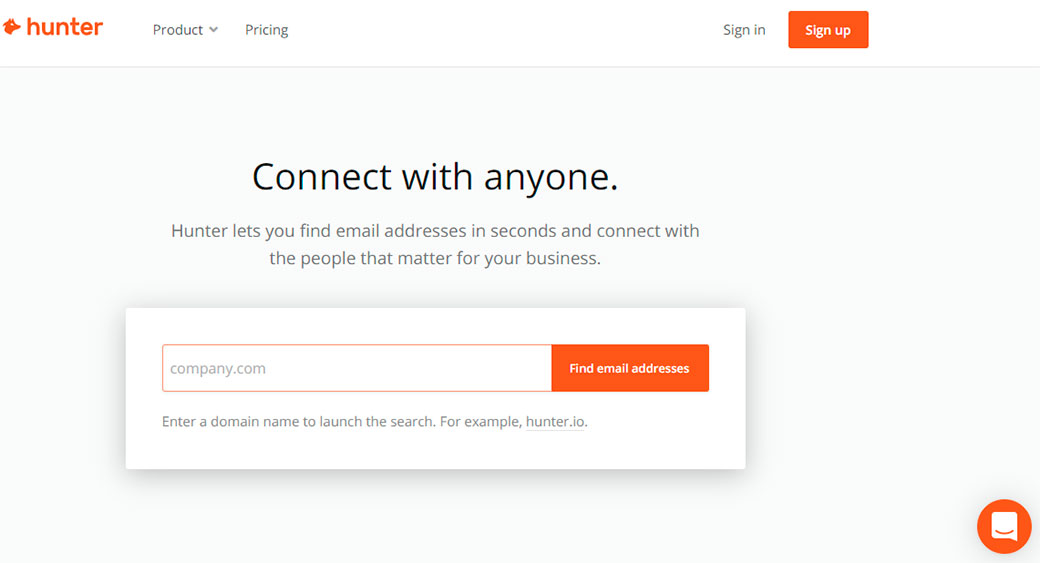Click the Find email addresses button
Image resolution: width=1040 pixels, height=563 pixels.
[x=629, y=368]
